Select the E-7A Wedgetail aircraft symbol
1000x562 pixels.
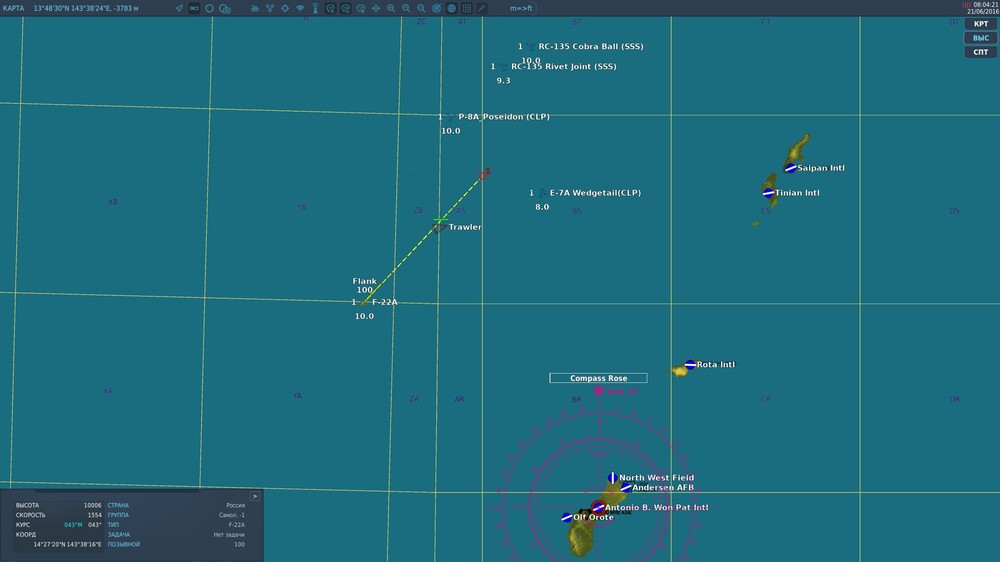tap(541, 193)
